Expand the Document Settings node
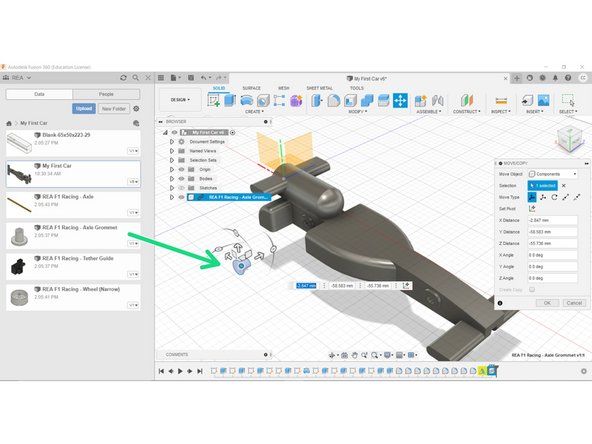The height and width of the screenshot is (444, 592). (x=172, y=142)
